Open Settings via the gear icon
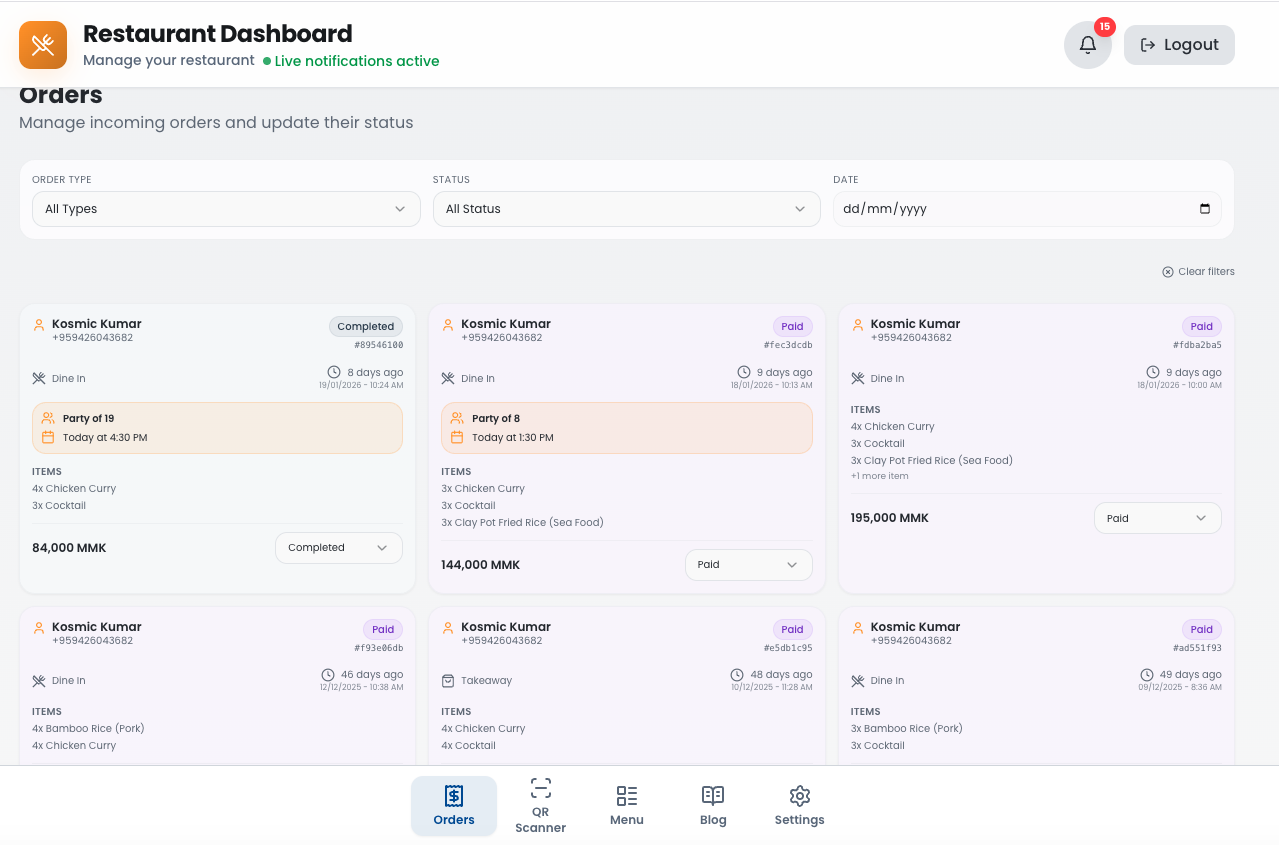The width and height of the screenshot is (1279, 845). 798,805
